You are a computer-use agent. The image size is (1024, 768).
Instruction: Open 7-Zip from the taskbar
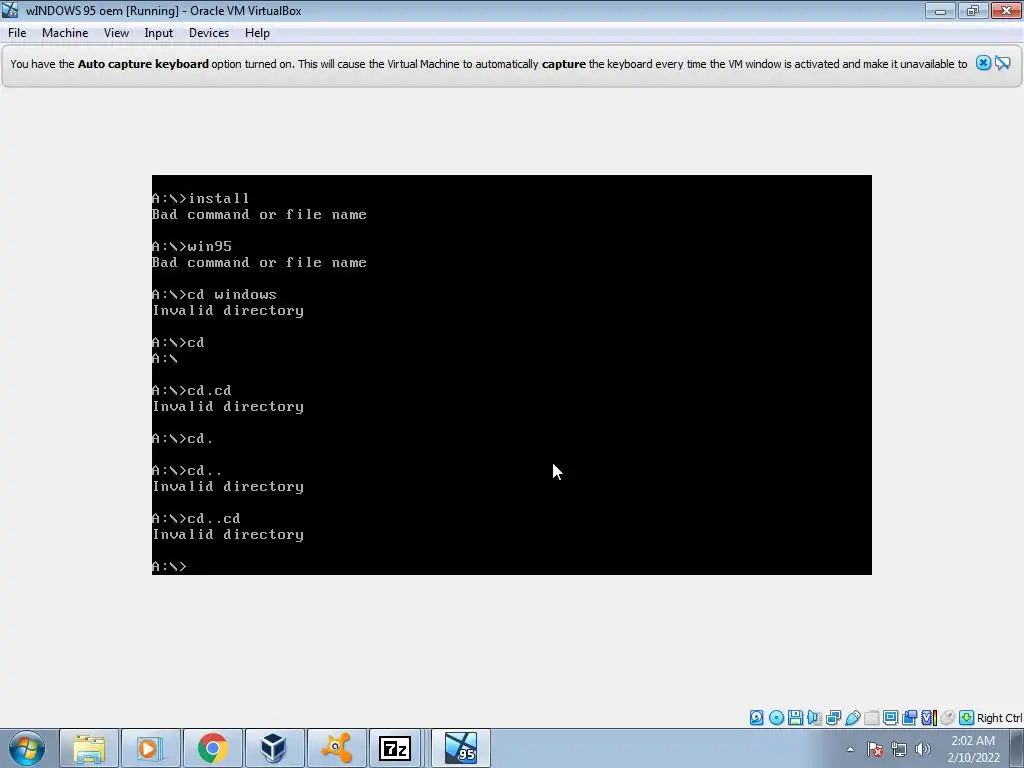tap(395, 748)
